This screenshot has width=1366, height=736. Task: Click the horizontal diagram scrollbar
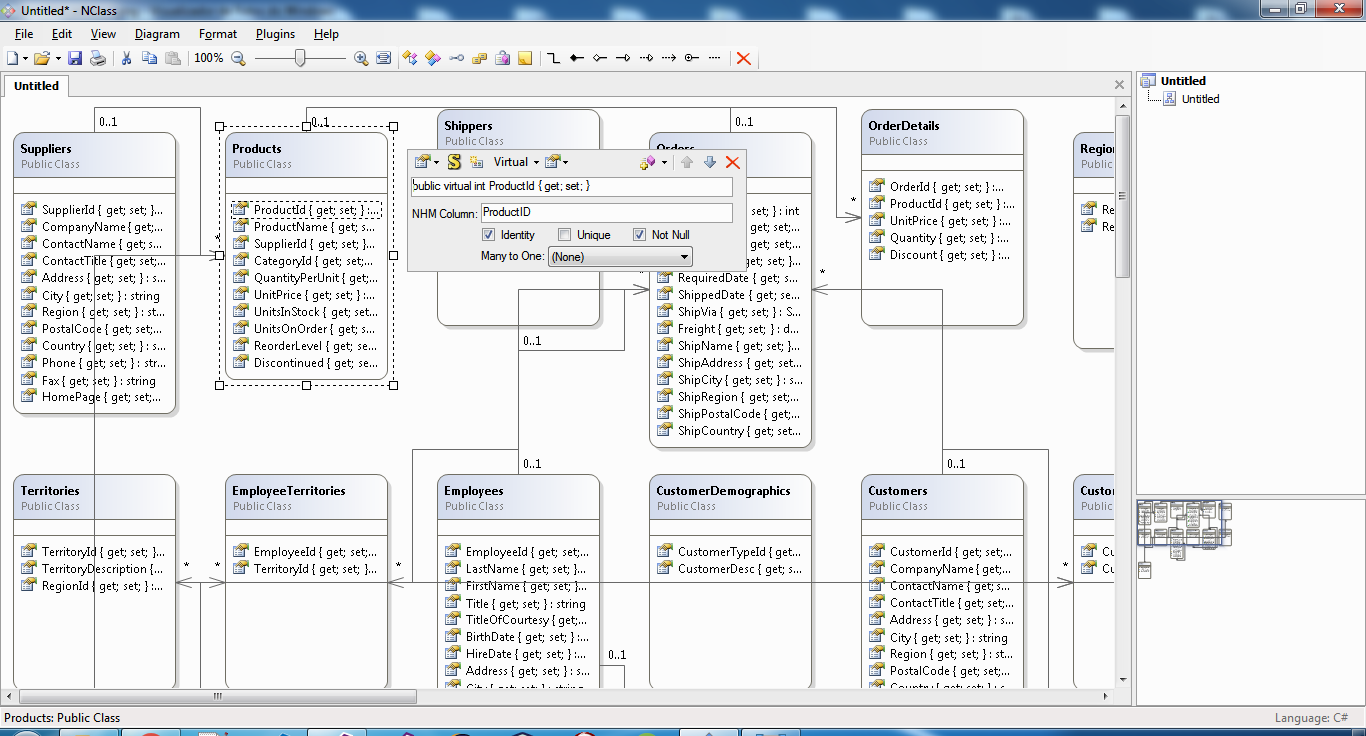(x=560, y=696)
